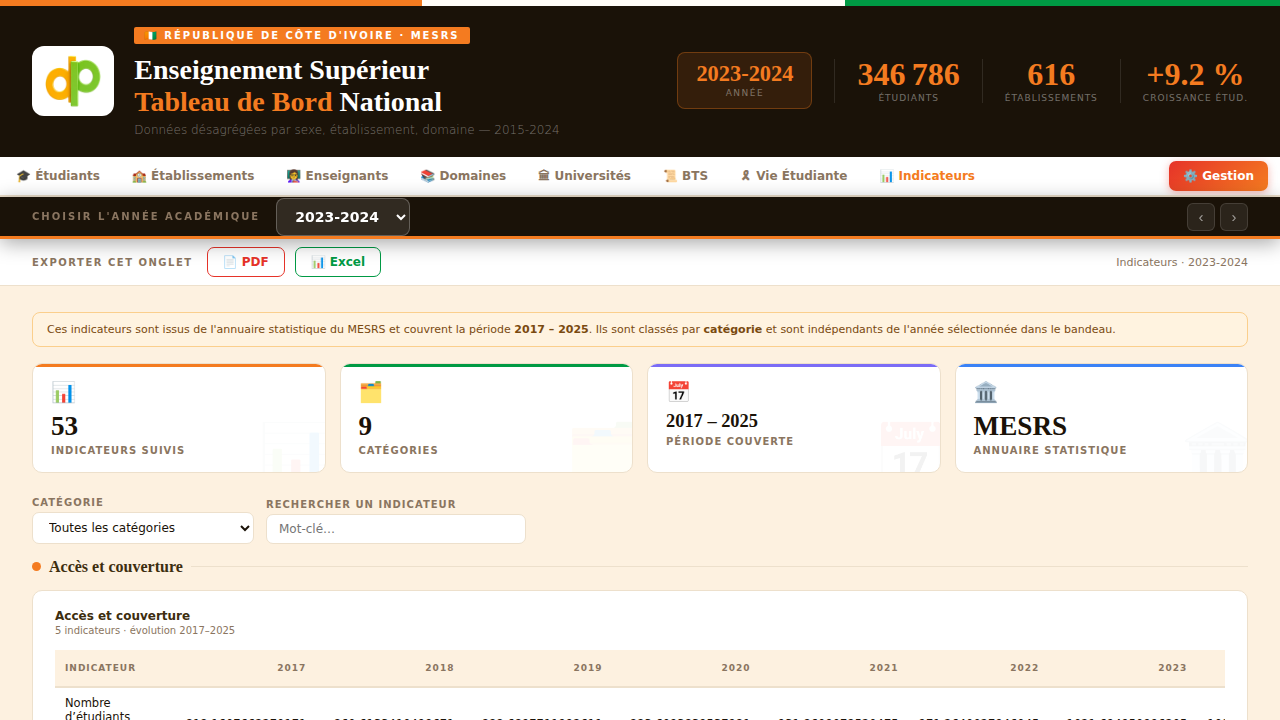Open the academic year 2023-2024 dropdown
This screenshot has width=1280, height=720.
coord(343,217)
